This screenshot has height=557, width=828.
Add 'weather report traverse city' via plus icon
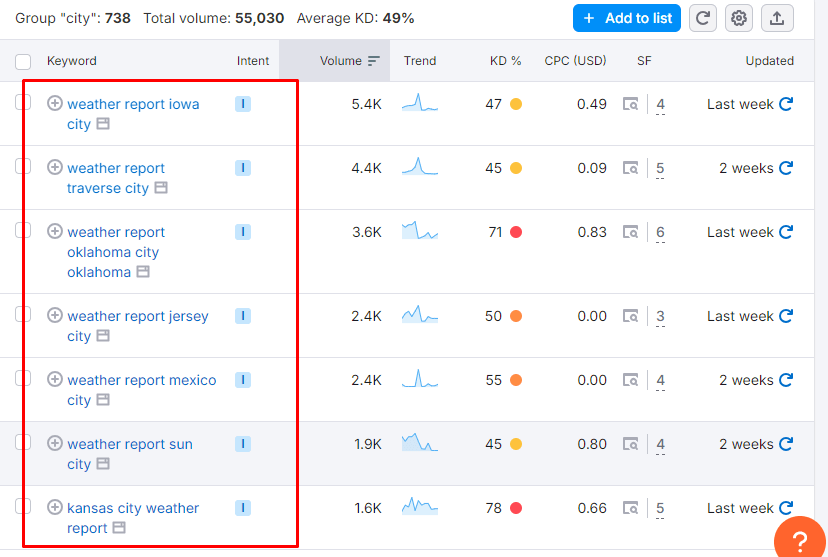tap(55, 167)
